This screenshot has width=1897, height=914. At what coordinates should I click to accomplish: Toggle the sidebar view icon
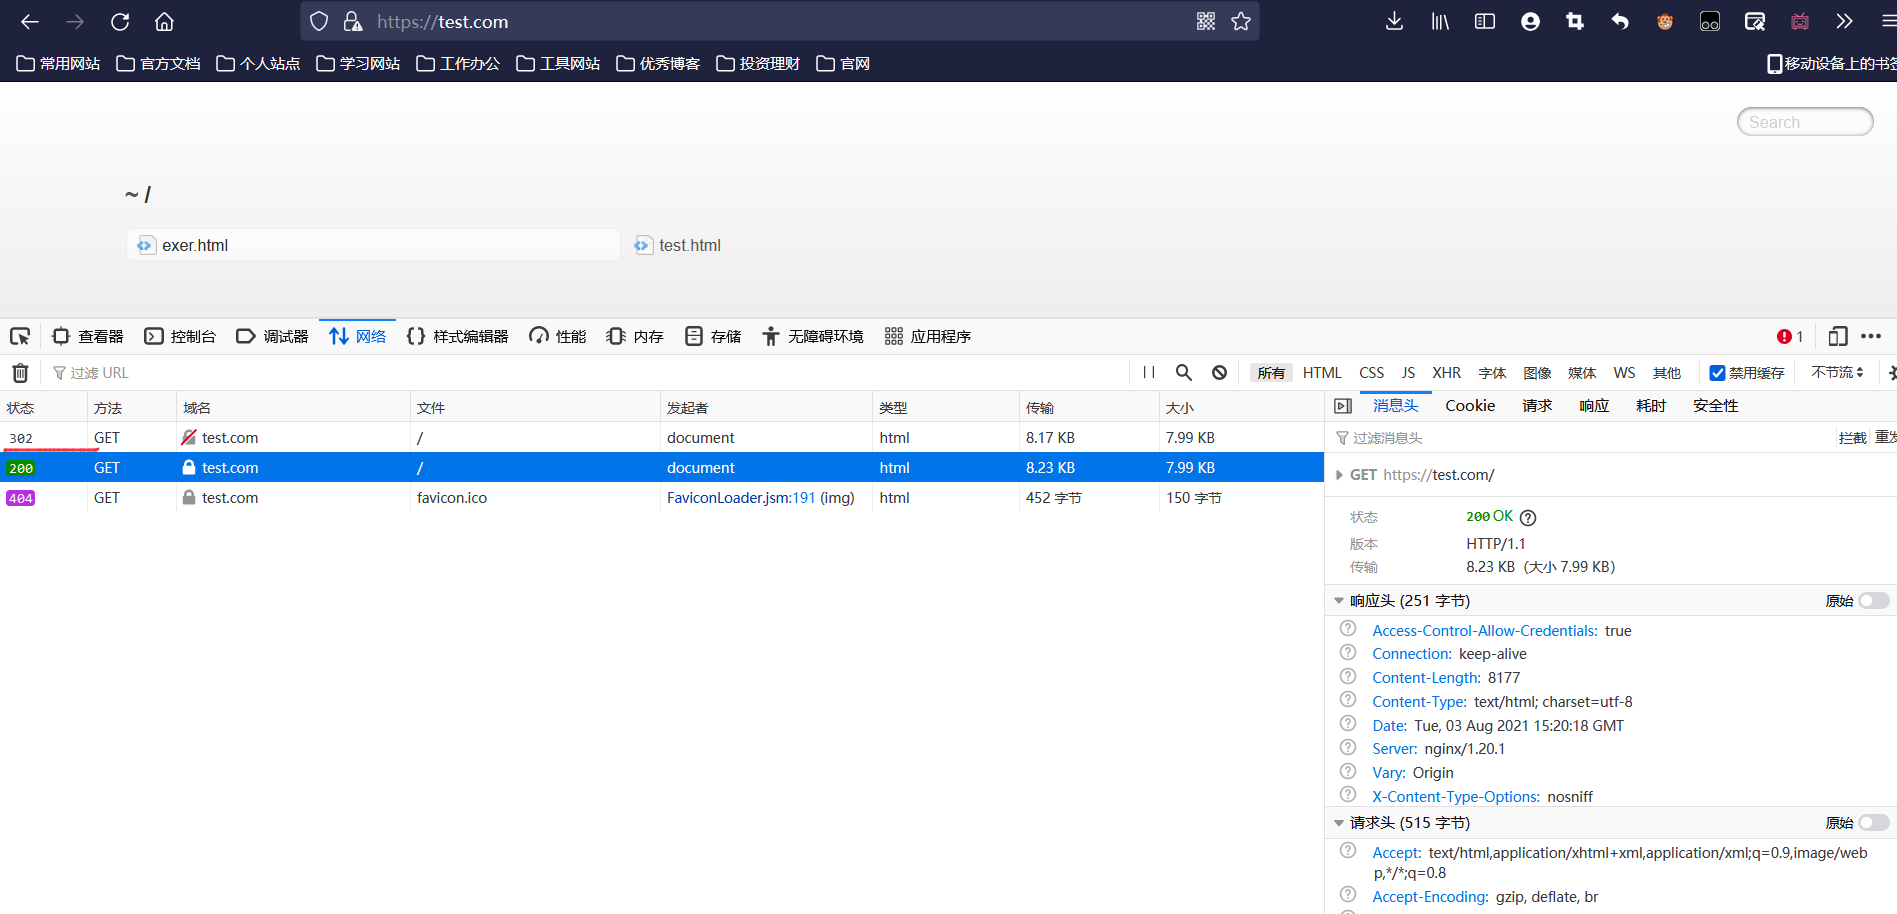click(1485, 22)
